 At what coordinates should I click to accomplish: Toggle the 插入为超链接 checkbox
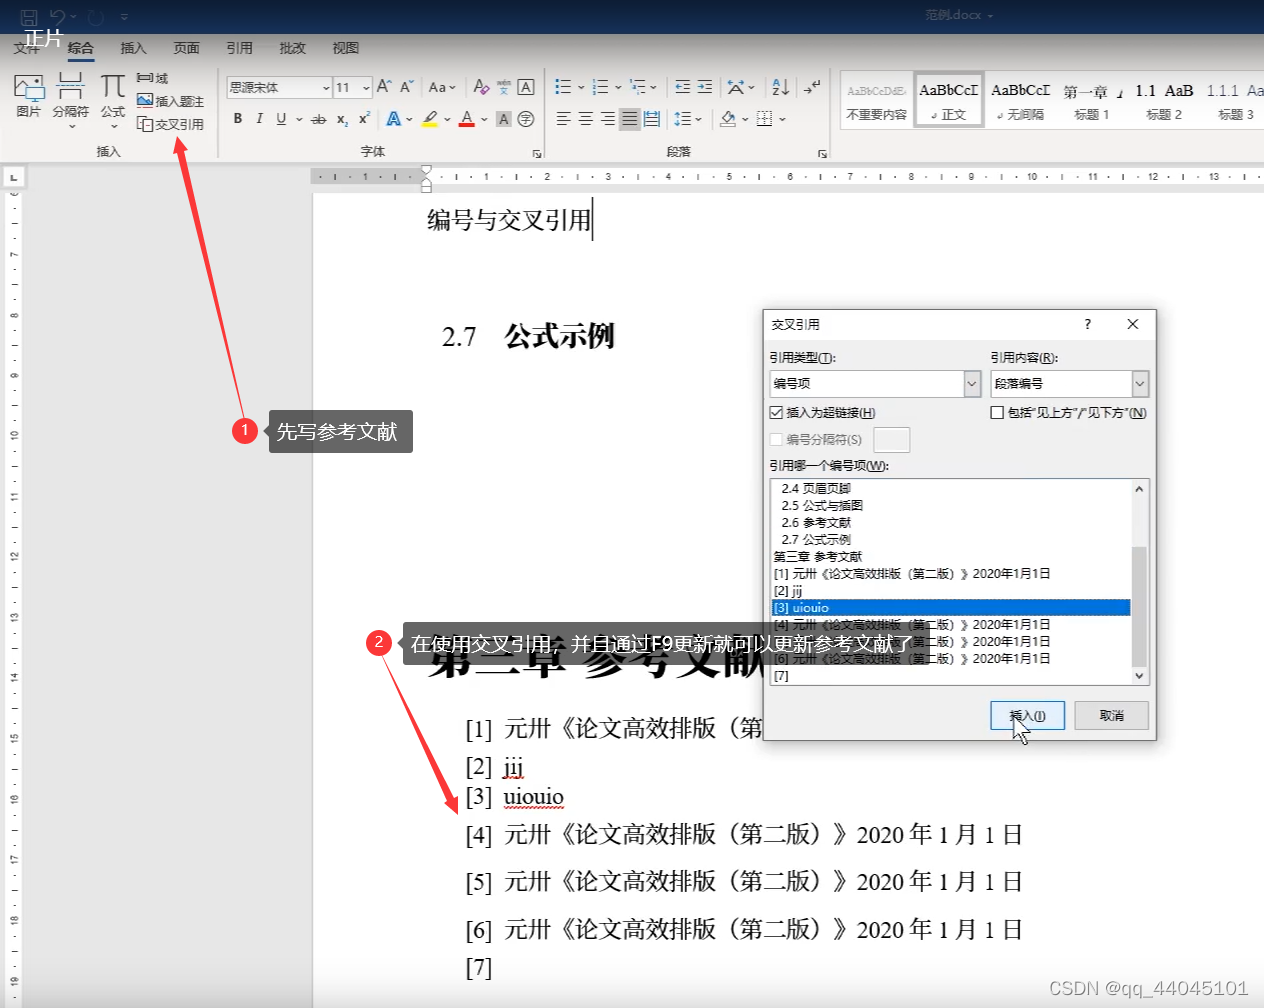coord(776,412)
